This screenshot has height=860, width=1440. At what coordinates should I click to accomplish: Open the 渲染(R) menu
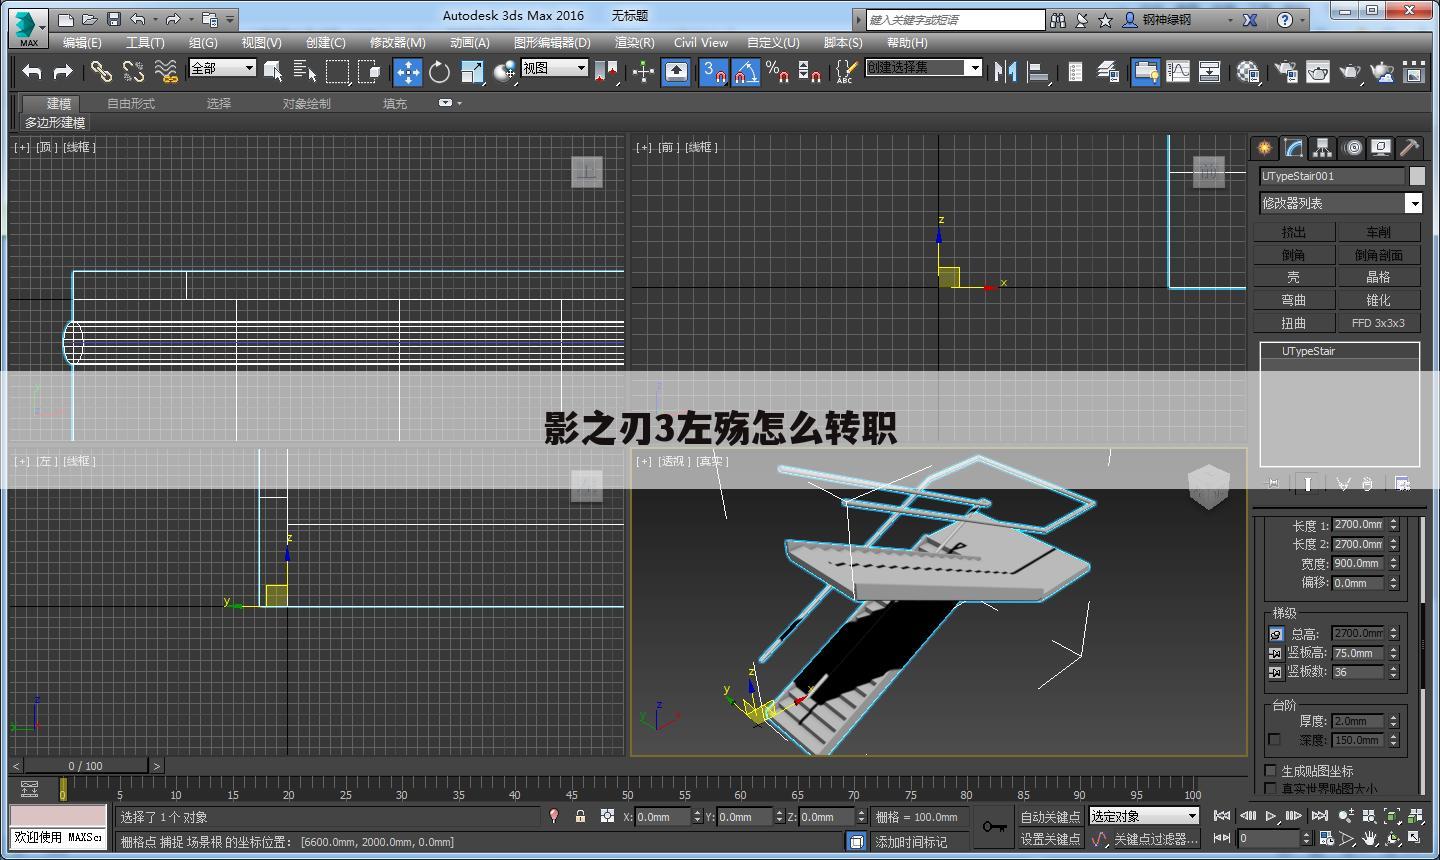tap(634, 42)
